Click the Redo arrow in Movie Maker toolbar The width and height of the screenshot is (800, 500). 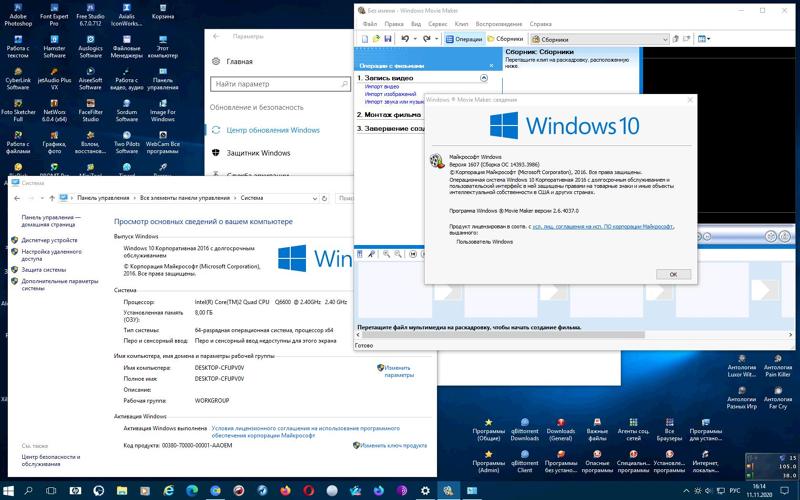[x=427, y=39]
